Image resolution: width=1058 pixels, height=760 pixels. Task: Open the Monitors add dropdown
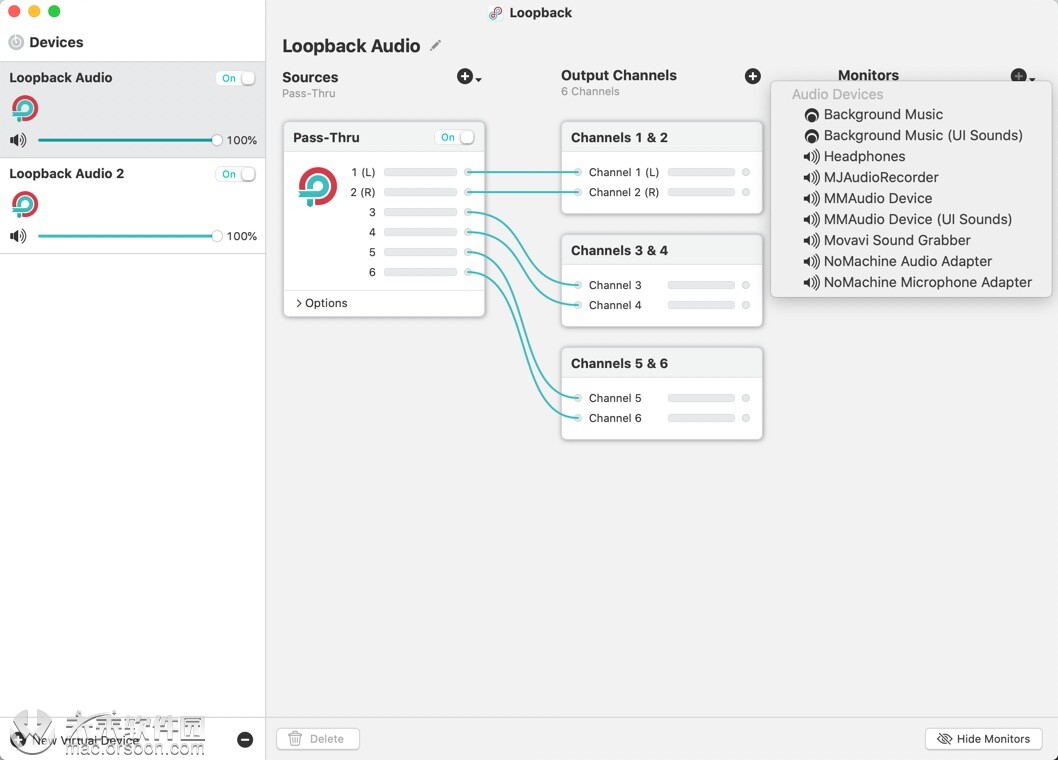pos(1021,75)
